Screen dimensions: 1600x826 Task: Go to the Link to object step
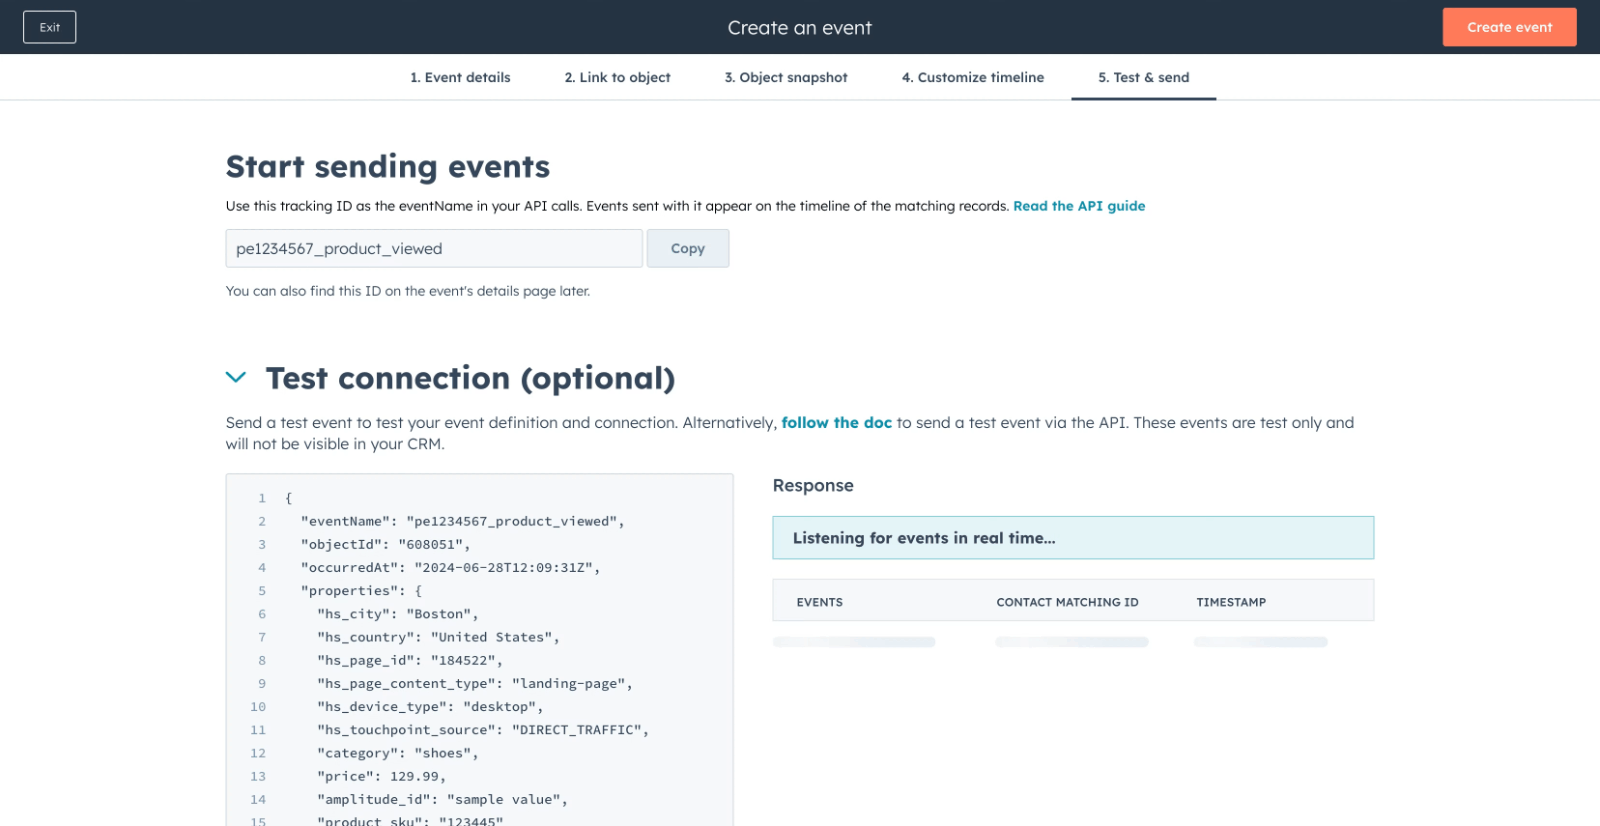pyautogui.click(x=617, y=77)
